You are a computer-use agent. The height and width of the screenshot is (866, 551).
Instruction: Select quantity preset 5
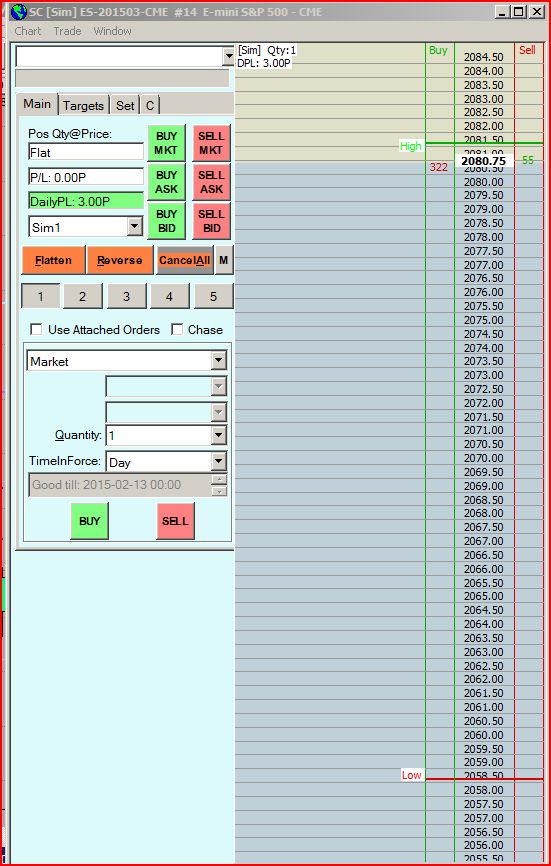(x=213, y=297)
